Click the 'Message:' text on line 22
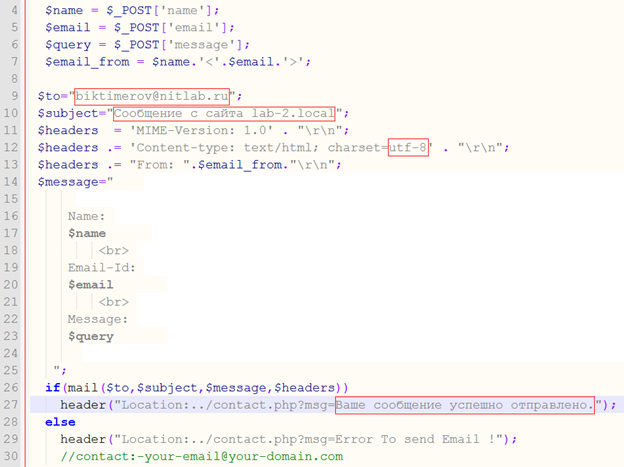Viewport: 624px width, 467px height. (x=98, y=319)
